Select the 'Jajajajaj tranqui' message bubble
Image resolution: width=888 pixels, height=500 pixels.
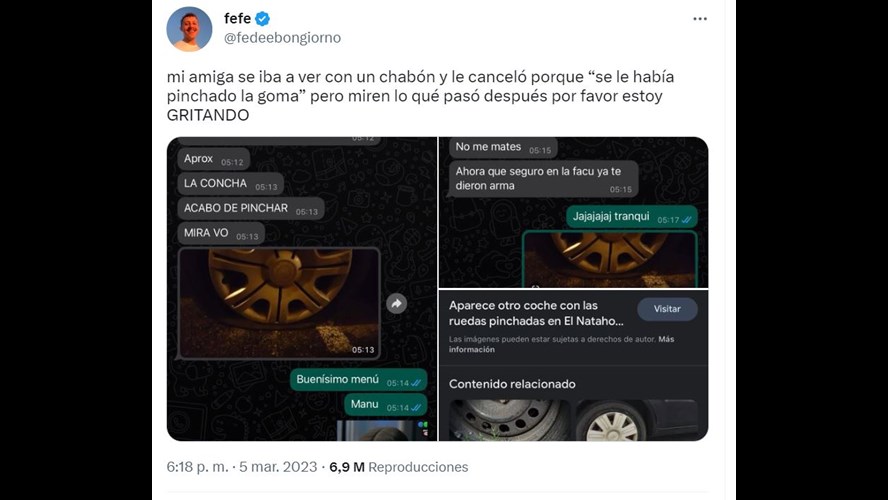(x=632, y=217)
